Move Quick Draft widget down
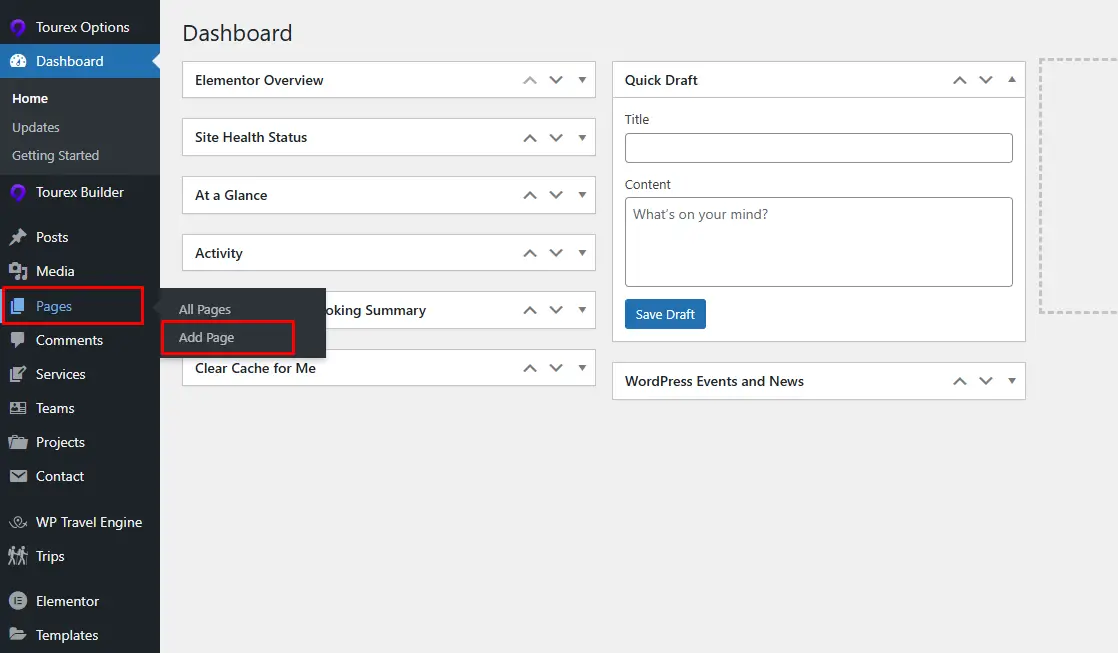The height and width of the screenshot is (653, 1118). coord(986,80)
